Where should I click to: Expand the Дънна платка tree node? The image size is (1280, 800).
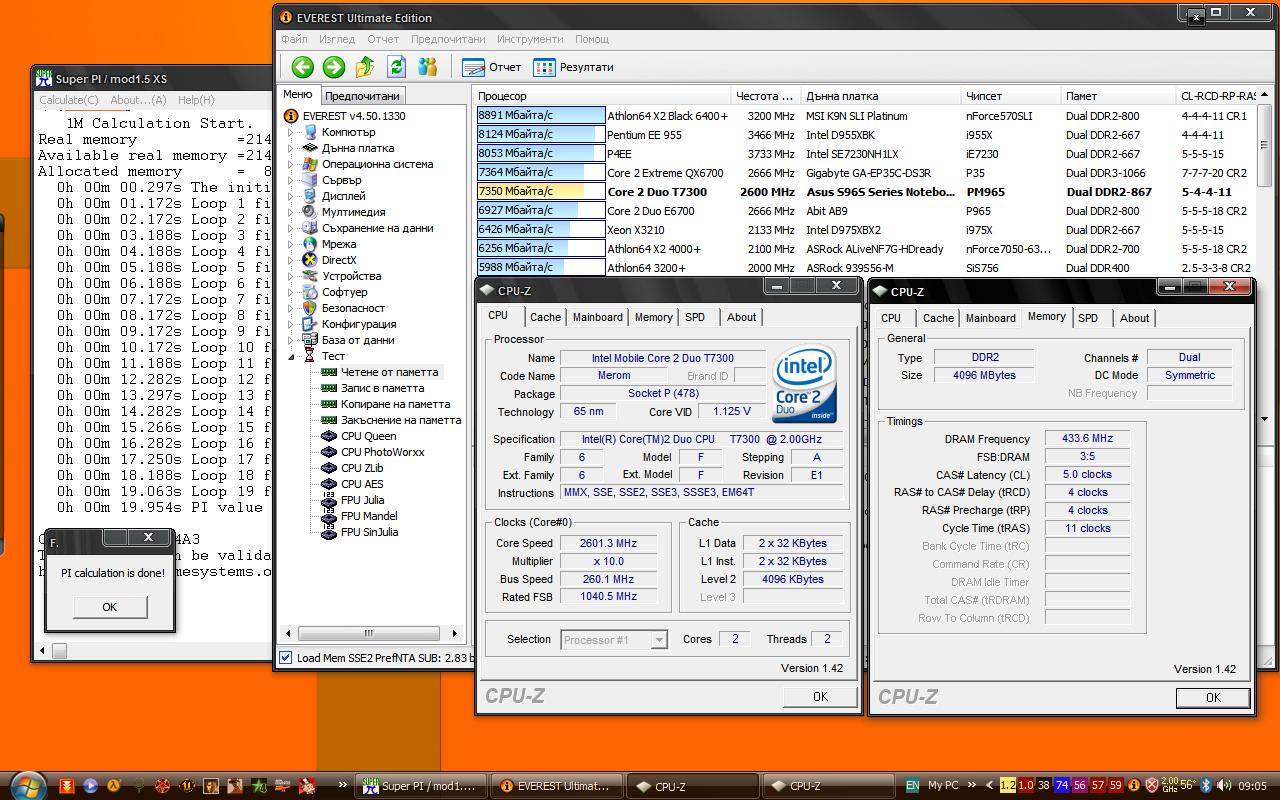pyautogui.click(x=292, y=148)
